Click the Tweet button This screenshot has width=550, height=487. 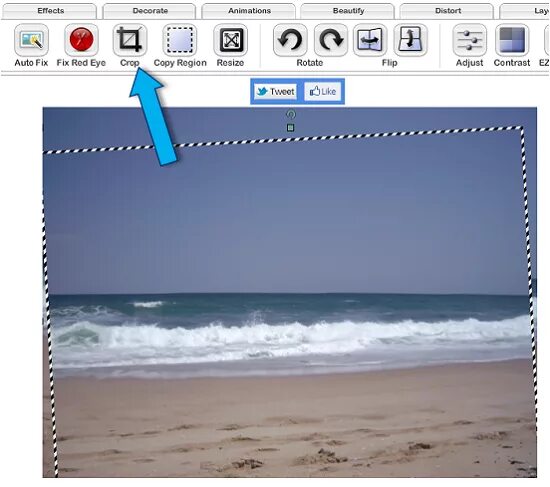click(275, 92)
